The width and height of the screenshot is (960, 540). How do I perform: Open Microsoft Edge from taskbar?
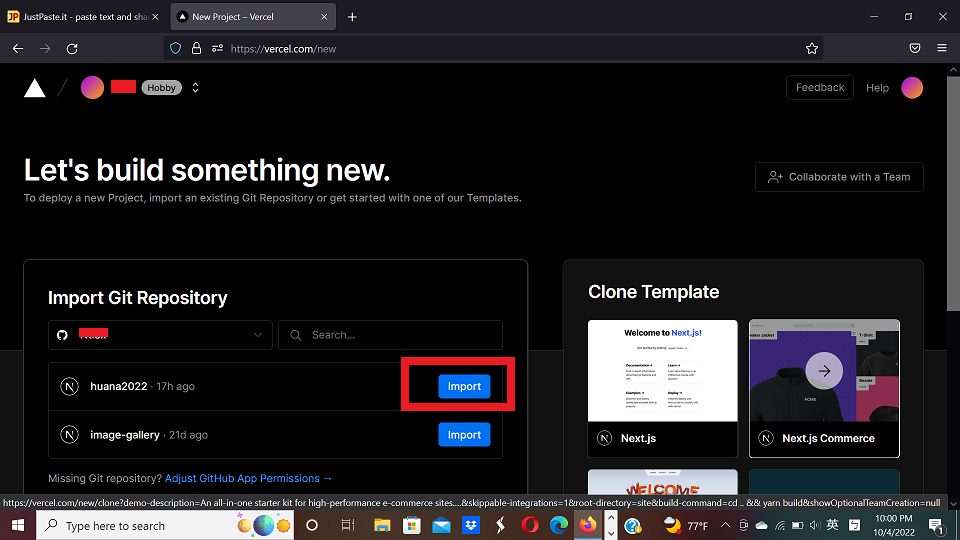point(559,525)
